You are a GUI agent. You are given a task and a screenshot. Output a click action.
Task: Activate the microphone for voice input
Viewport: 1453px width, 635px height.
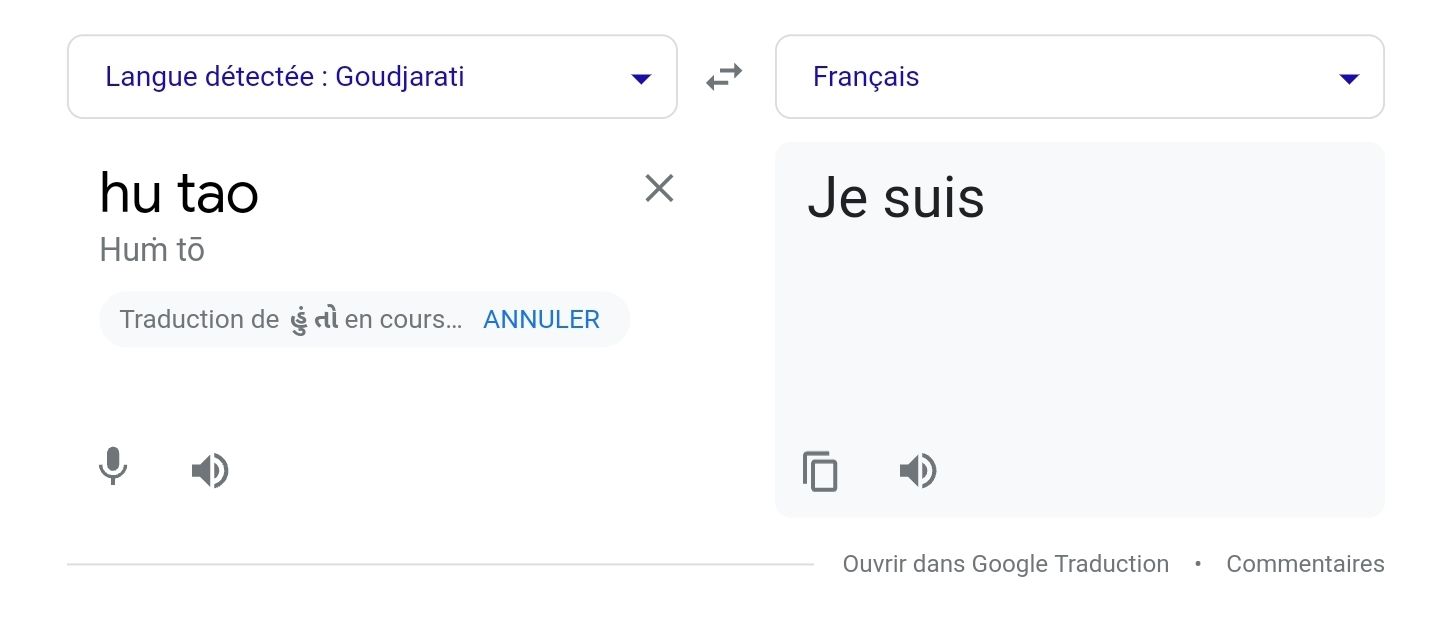tap(113, 469)
